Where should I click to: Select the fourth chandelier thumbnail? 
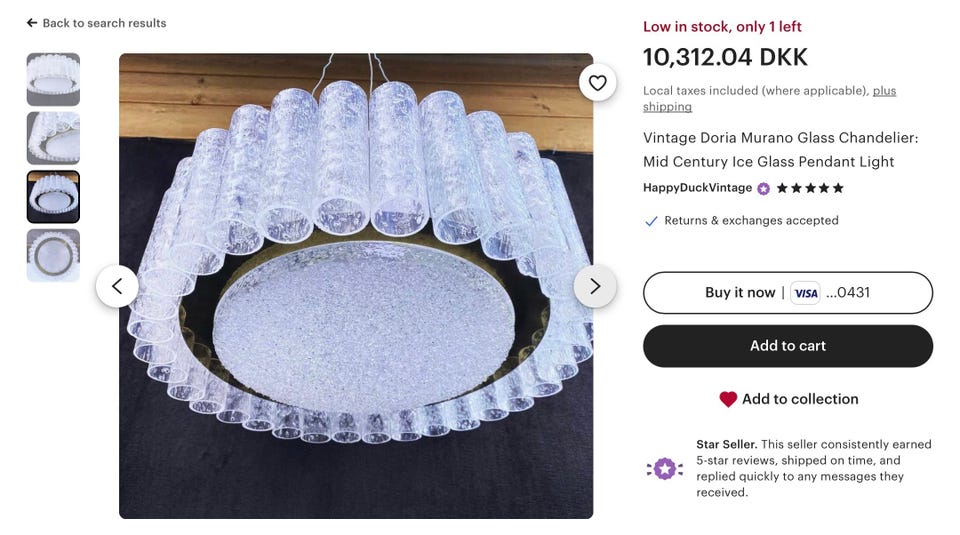click(x=53, y=255)
